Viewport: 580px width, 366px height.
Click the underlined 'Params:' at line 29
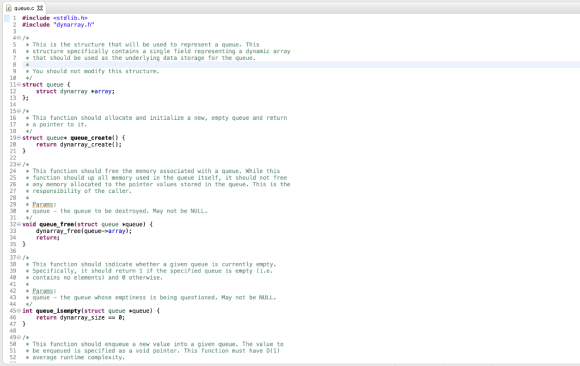44,204
